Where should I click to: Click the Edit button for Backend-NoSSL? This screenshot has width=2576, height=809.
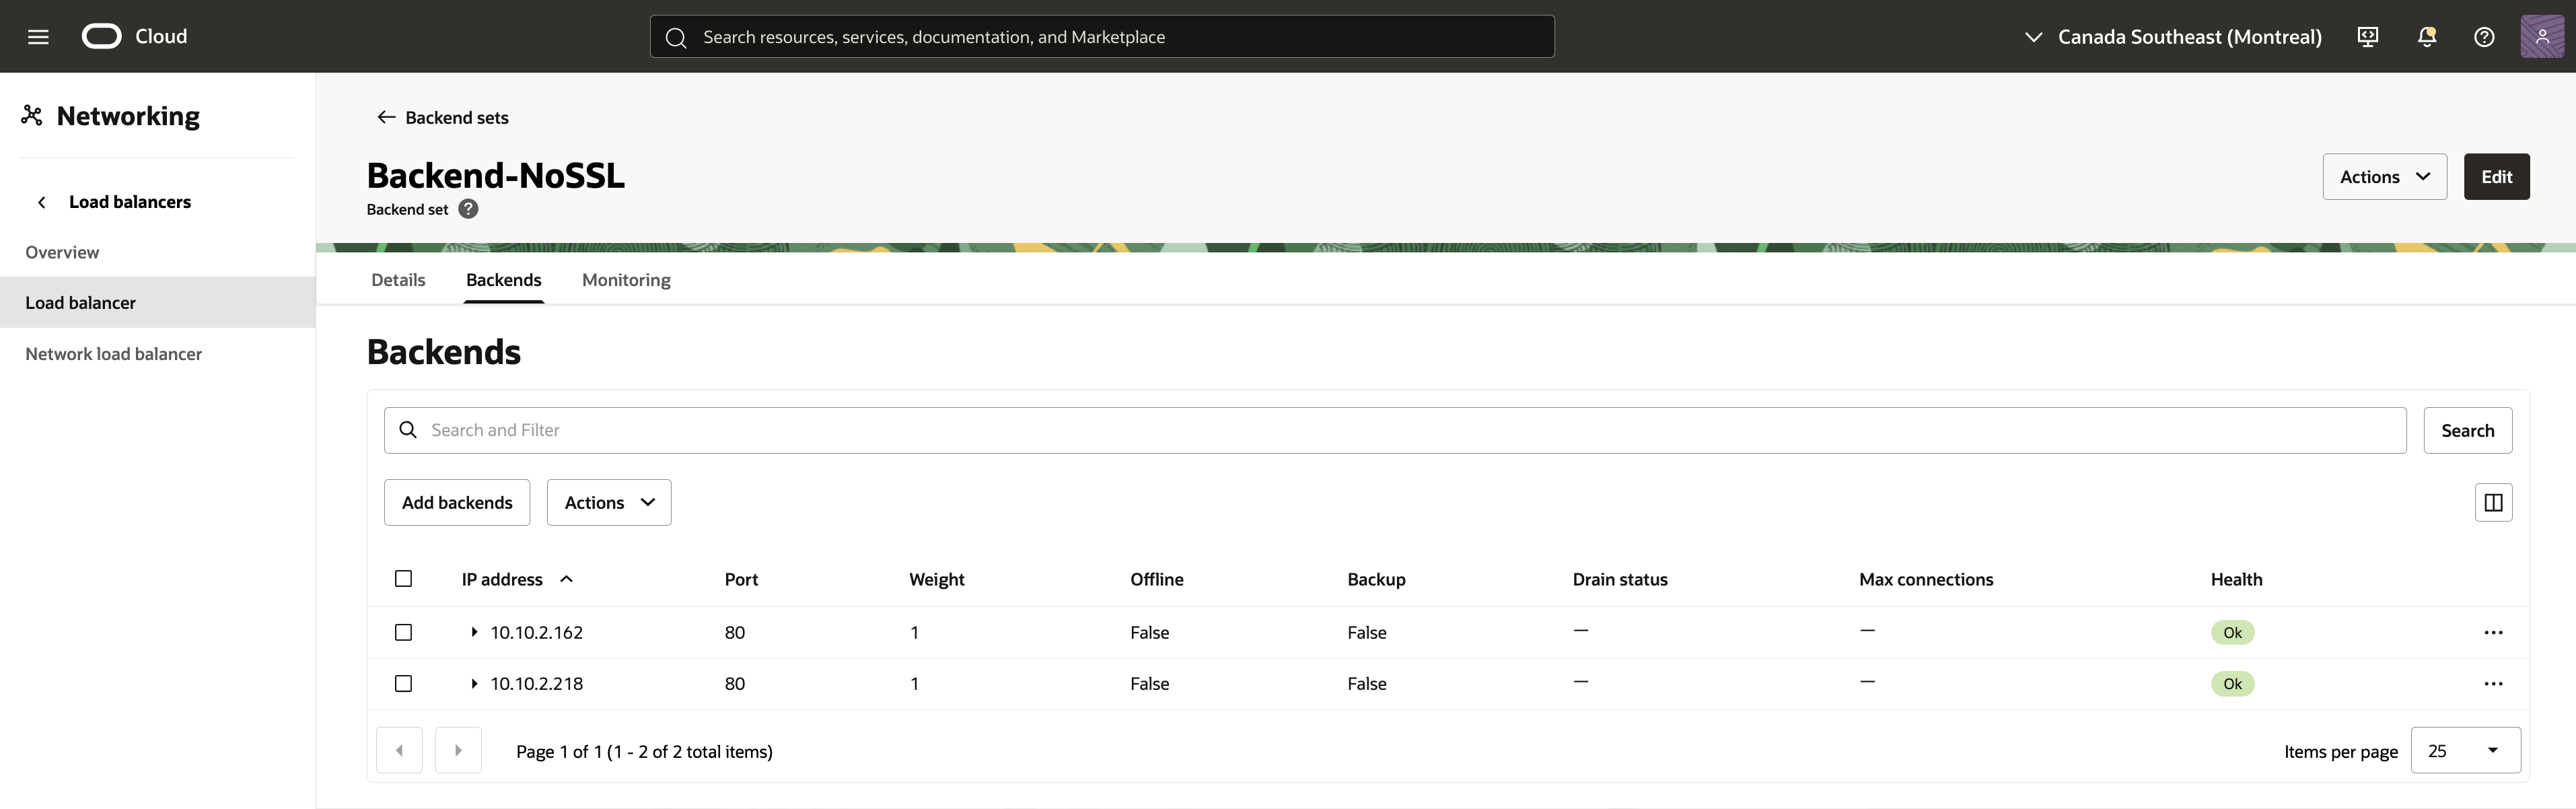tap(2497, 176)
